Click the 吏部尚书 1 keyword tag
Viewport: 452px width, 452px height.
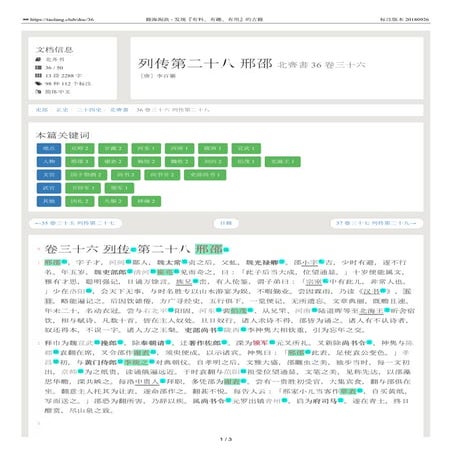[x=205, y=175]
